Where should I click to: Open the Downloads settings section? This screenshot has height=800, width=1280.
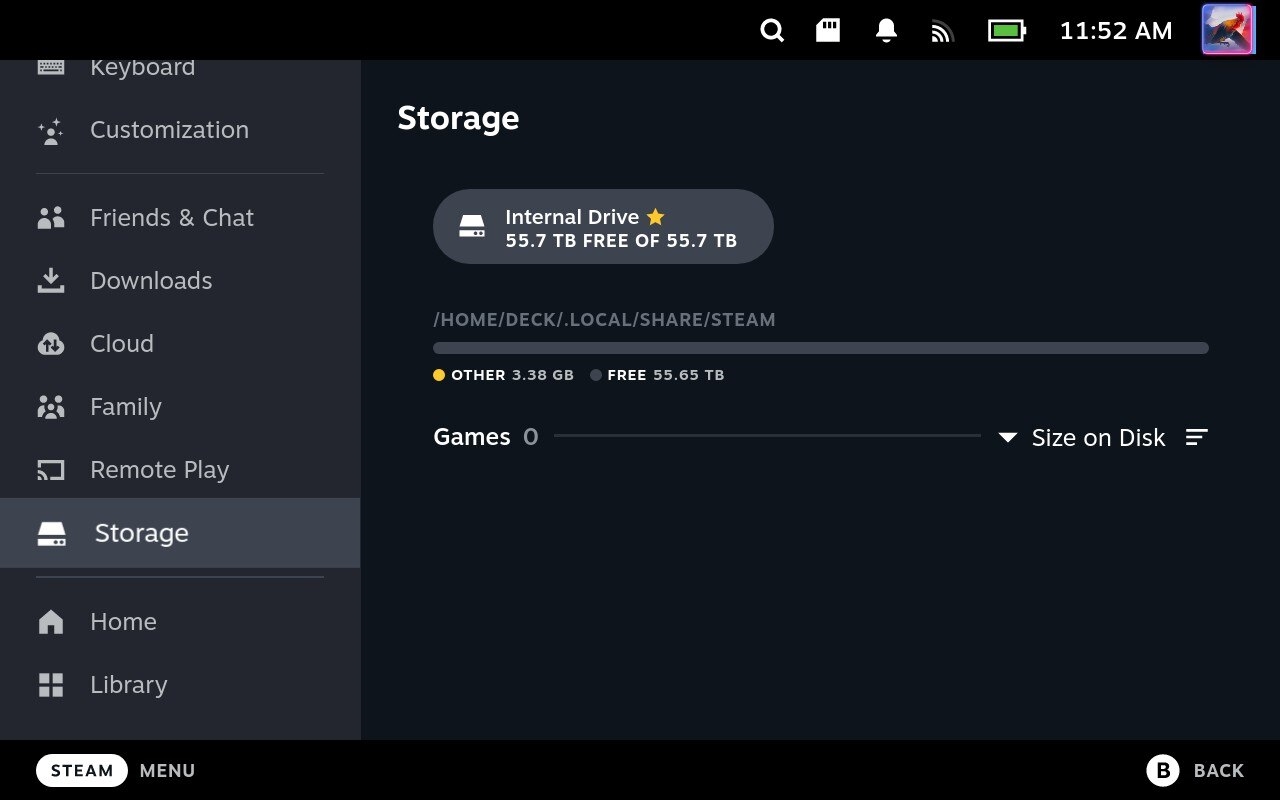151,280
